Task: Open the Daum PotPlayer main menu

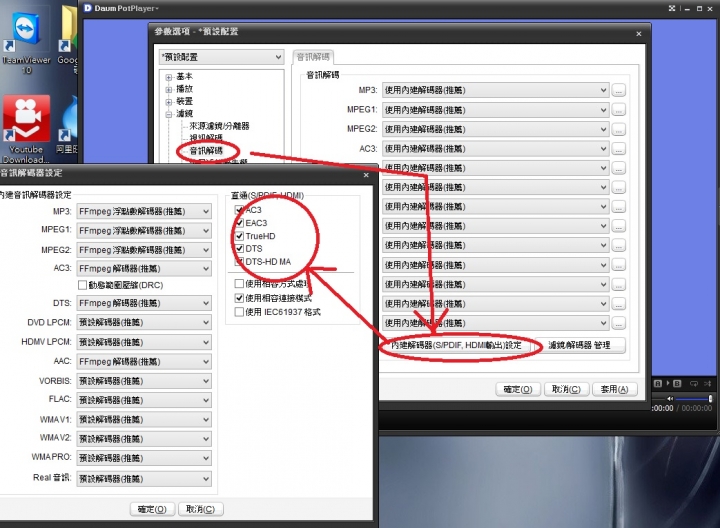Action: point(126,8)
